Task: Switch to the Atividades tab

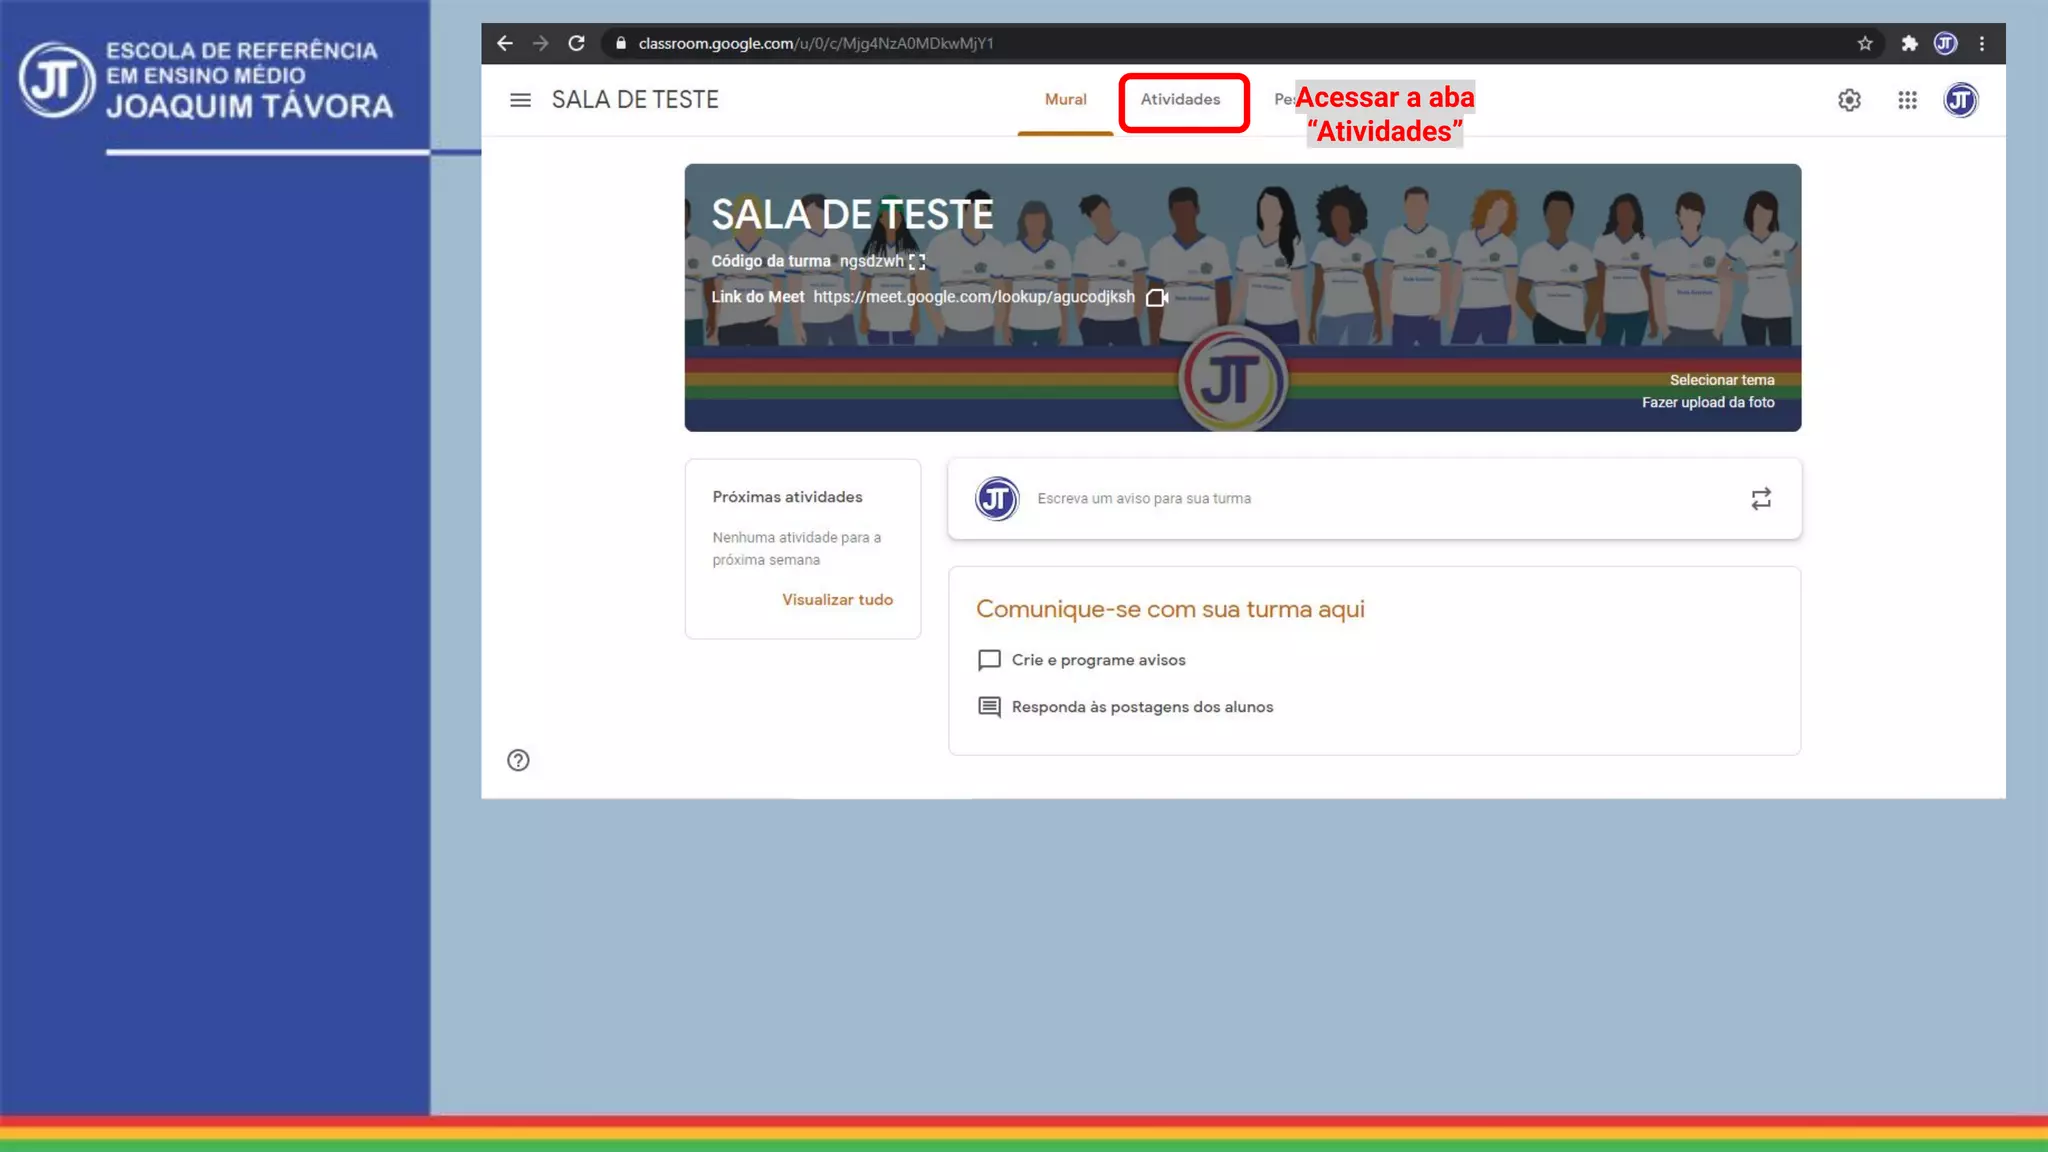Action: (x=1180, y=100)
